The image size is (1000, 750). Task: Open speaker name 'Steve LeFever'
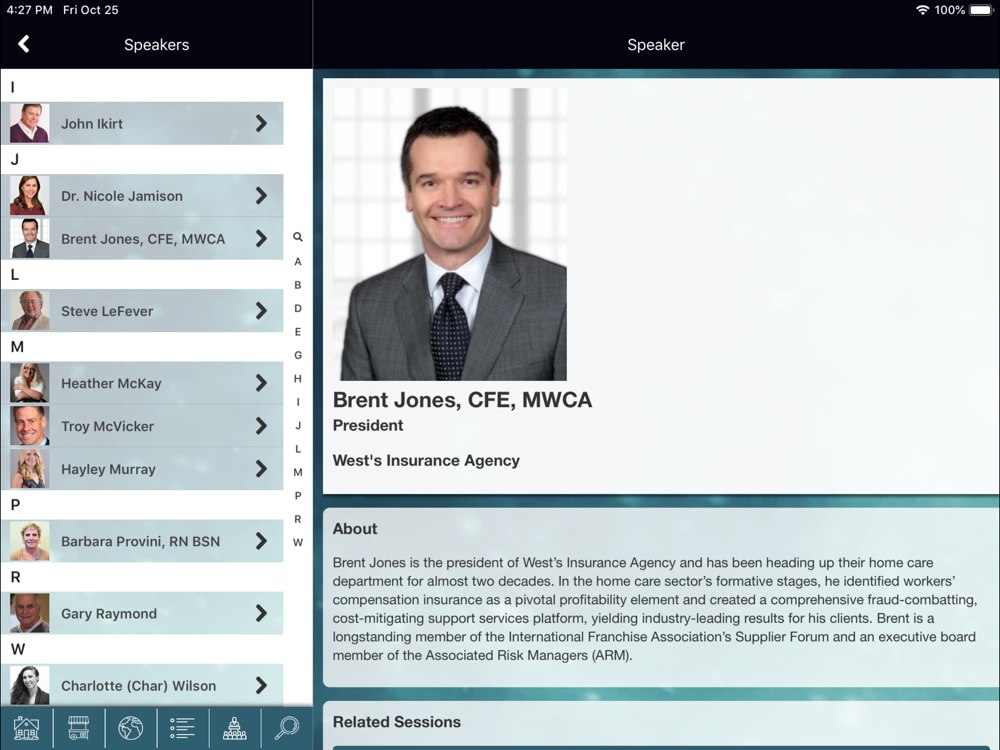point(107,311)
